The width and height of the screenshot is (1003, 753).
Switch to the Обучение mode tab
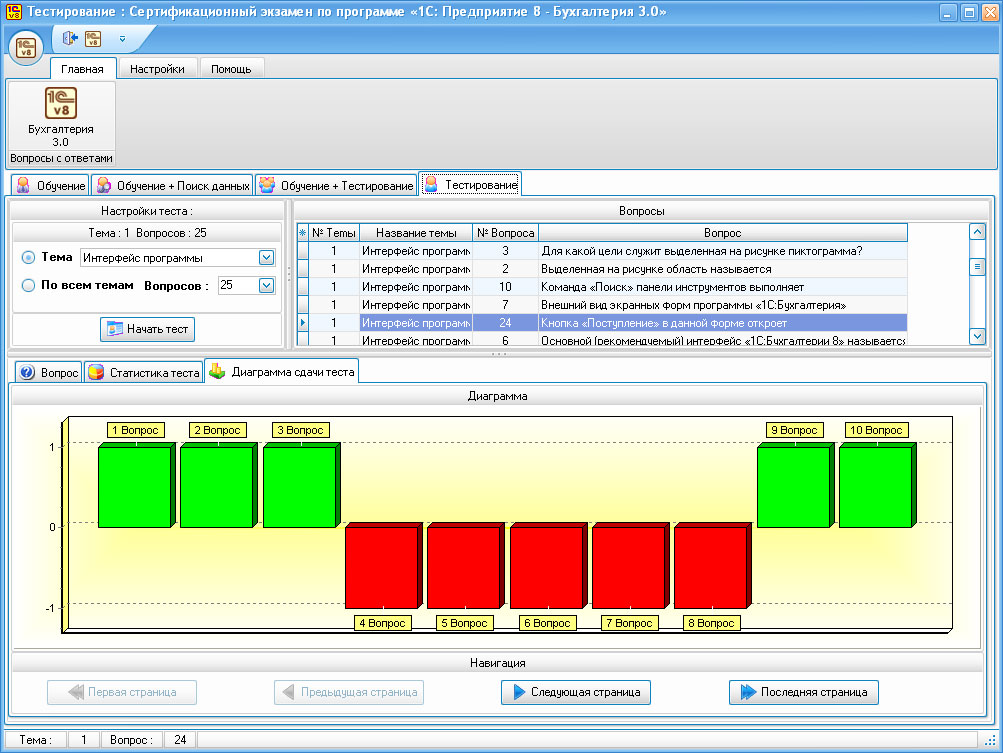[51, 185]
